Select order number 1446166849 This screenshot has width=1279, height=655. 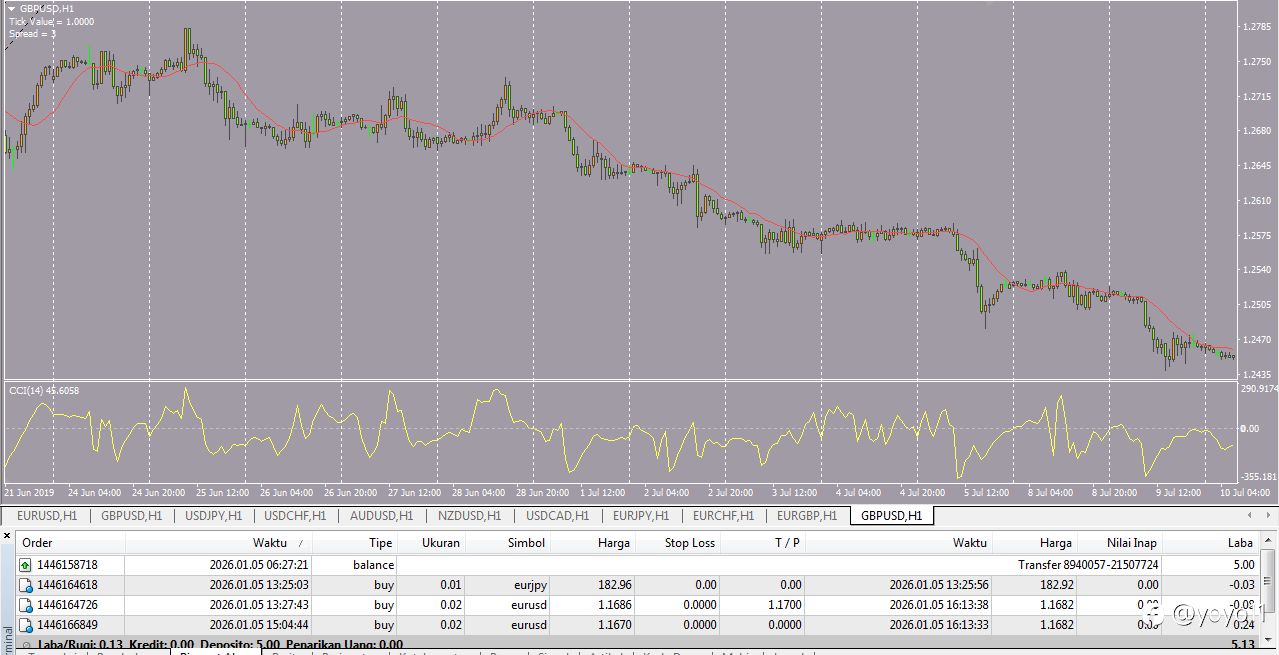pyautogui.click(x=67, y=625)
